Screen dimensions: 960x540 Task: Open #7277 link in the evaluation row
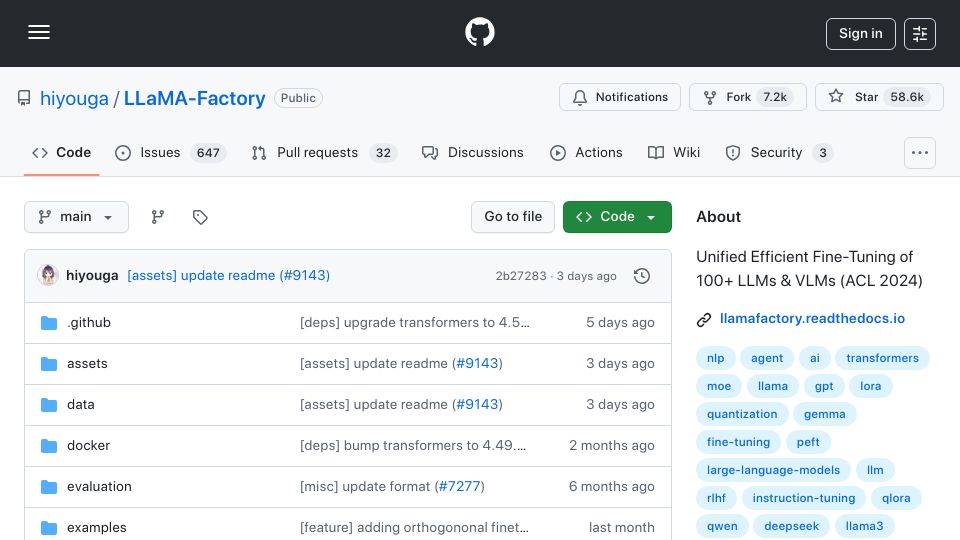[460, 487]
